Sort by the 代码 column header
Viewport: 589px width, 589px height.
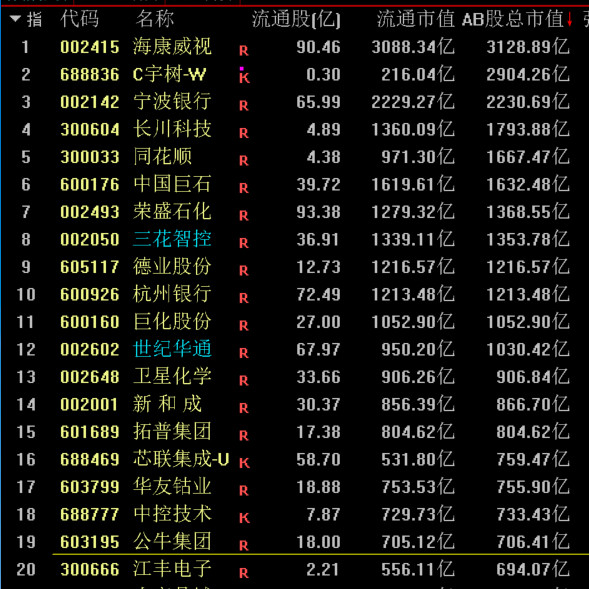[x=79, y=19]
